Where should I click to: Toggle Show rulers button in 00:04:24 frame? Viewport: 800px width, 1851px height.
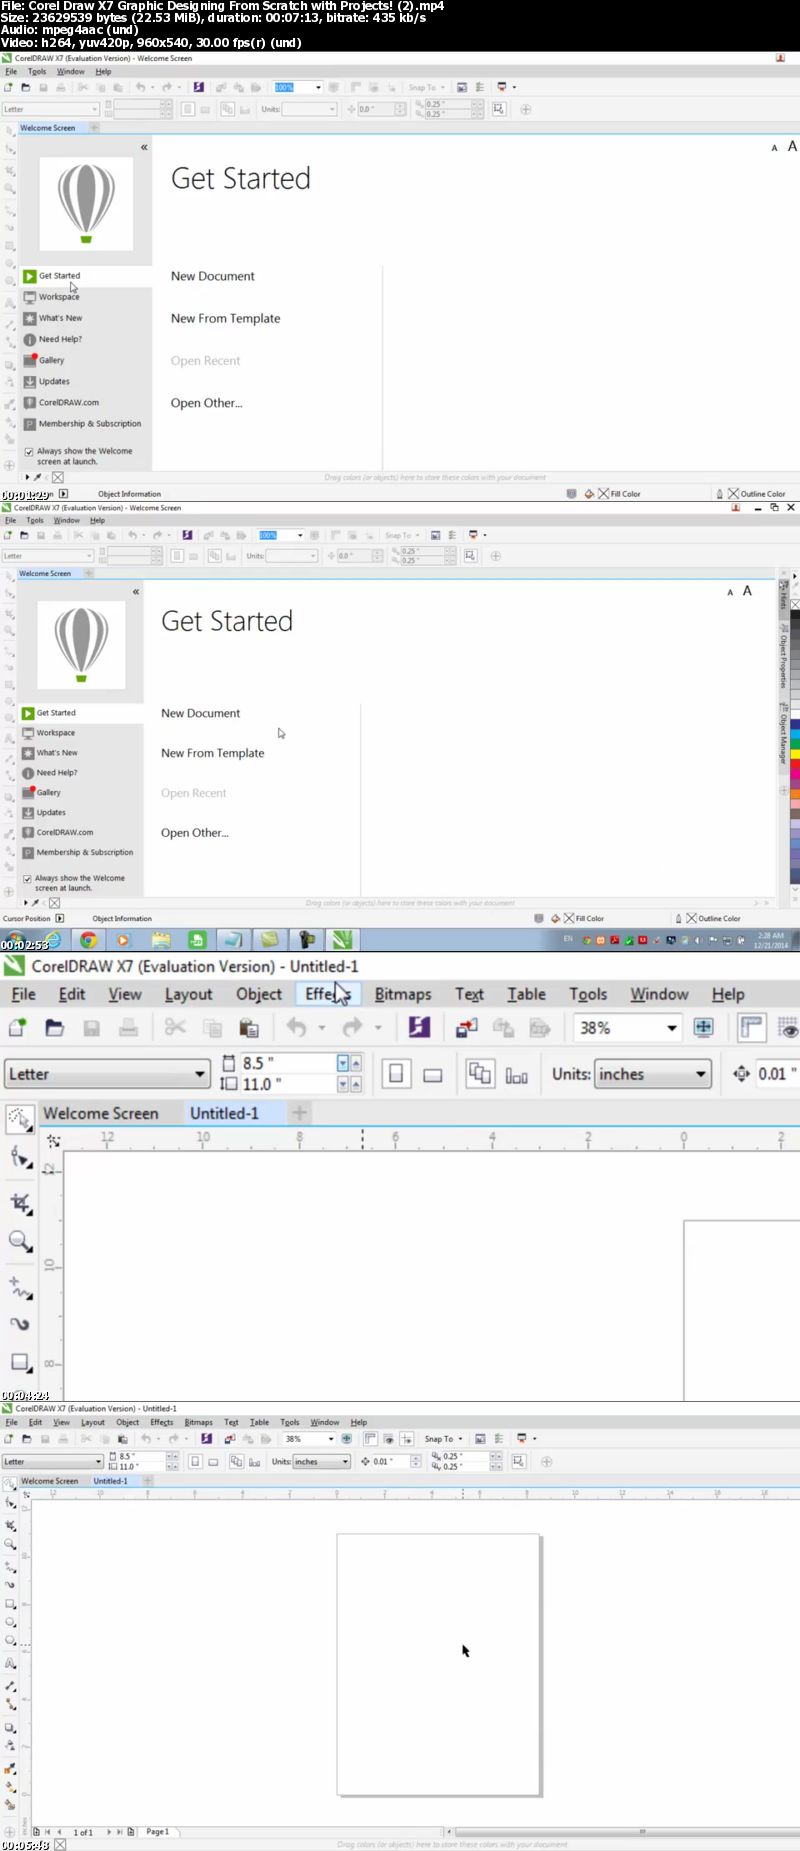click(x=751, y=1027)
